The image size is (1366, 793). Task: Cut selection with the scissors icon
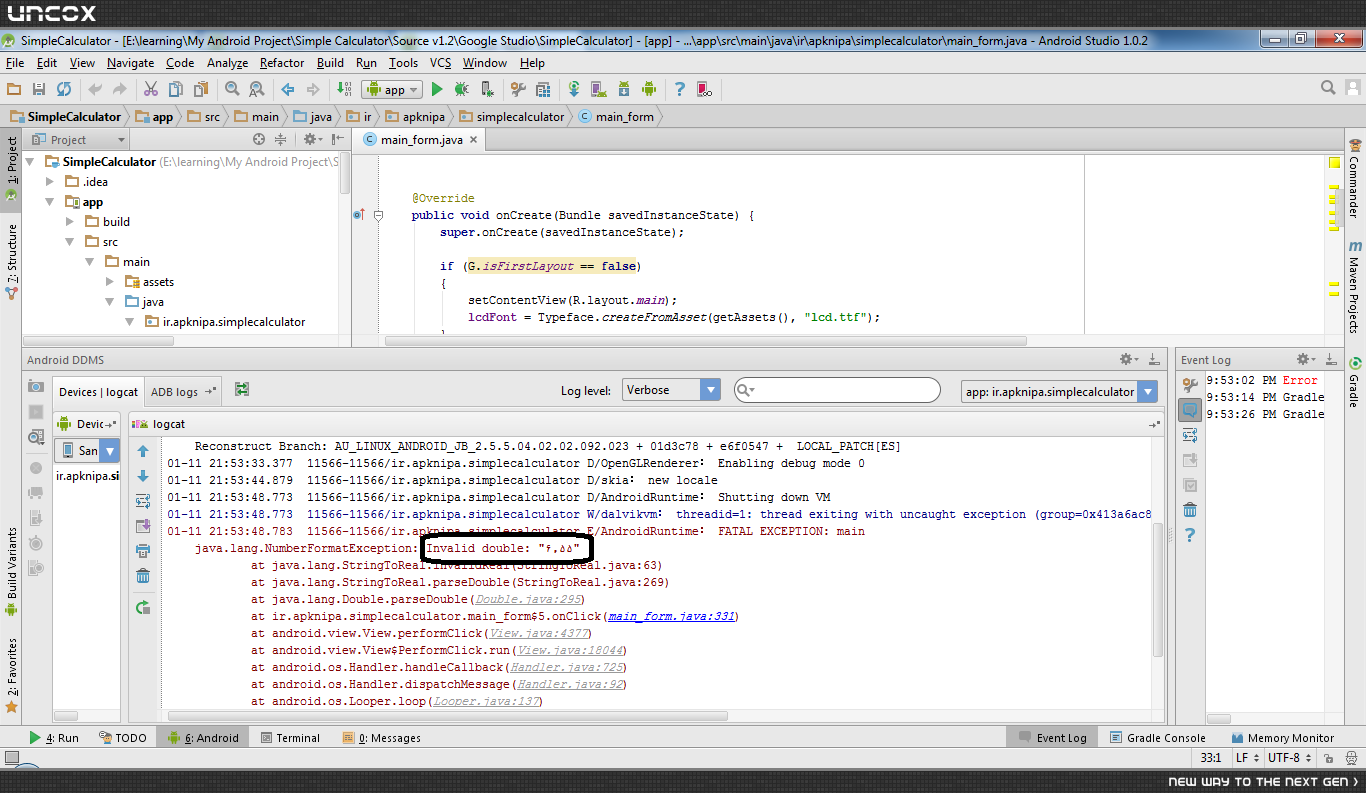pos(151,89)
